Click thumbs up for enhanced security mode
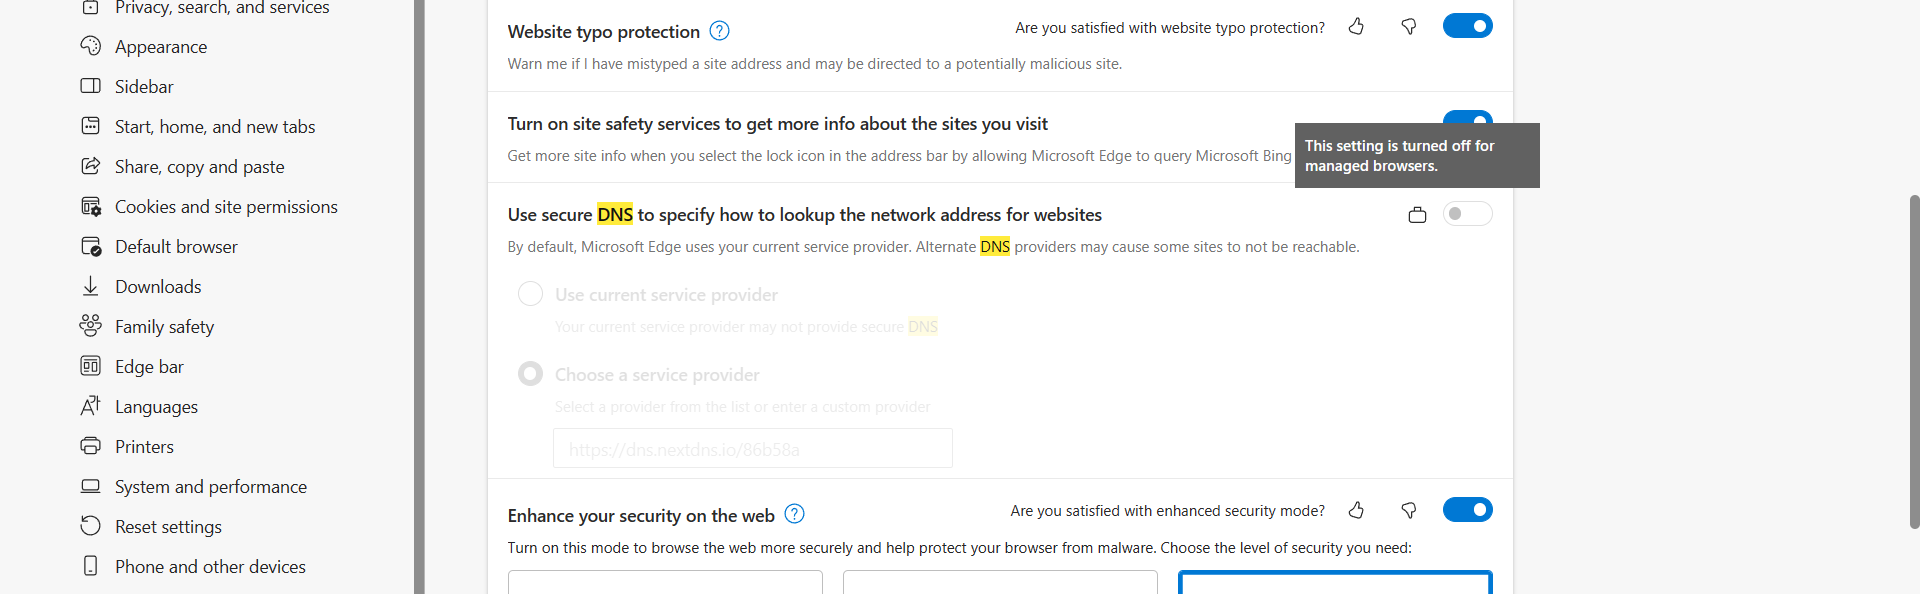 1356,511
